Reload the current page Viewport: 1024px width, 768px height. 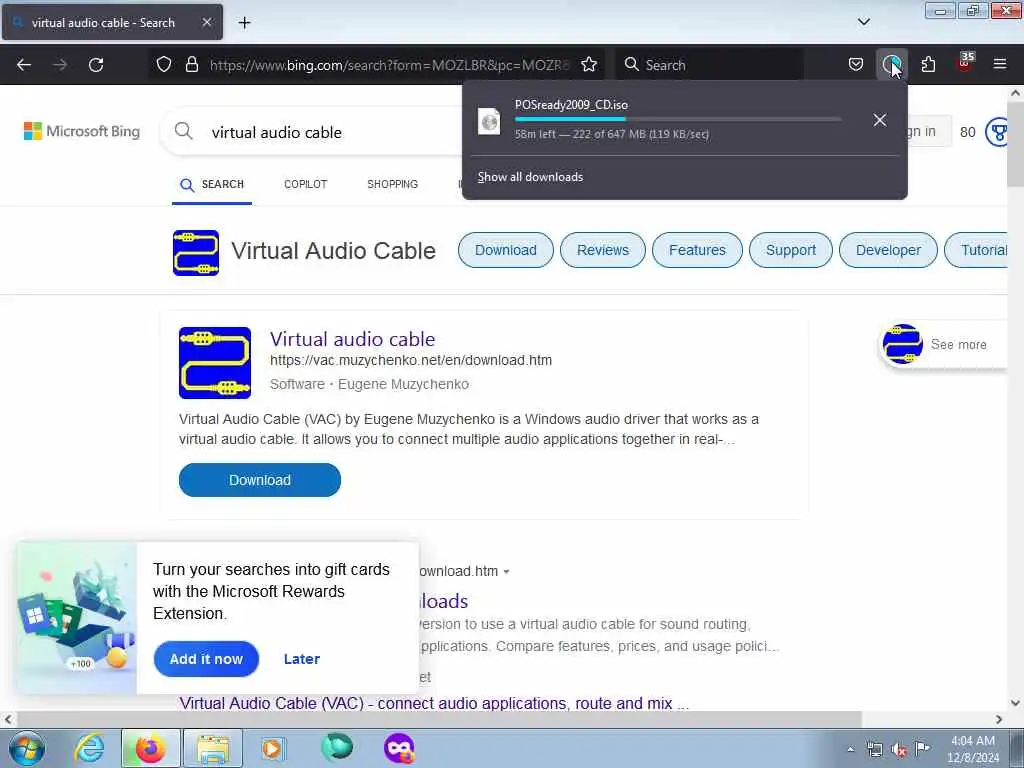[x=96, y=65]
